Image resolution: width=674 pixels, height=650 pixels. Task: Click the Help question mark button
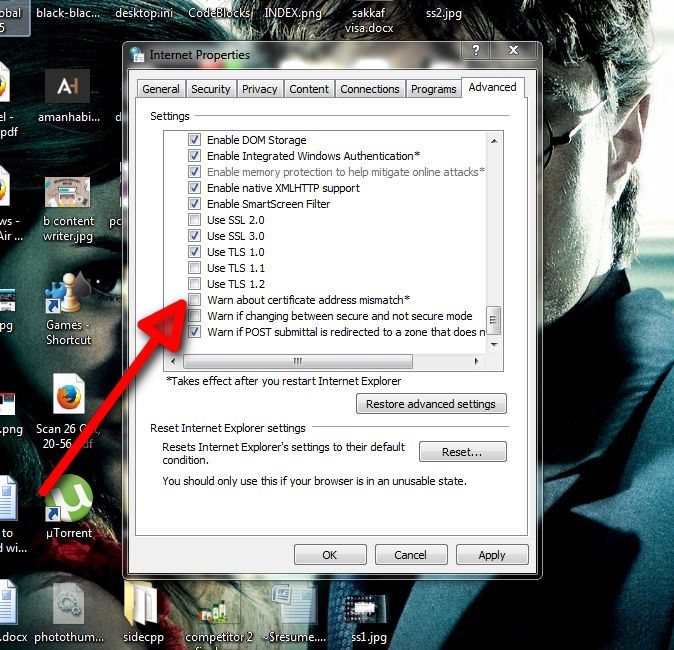point(476,50)
